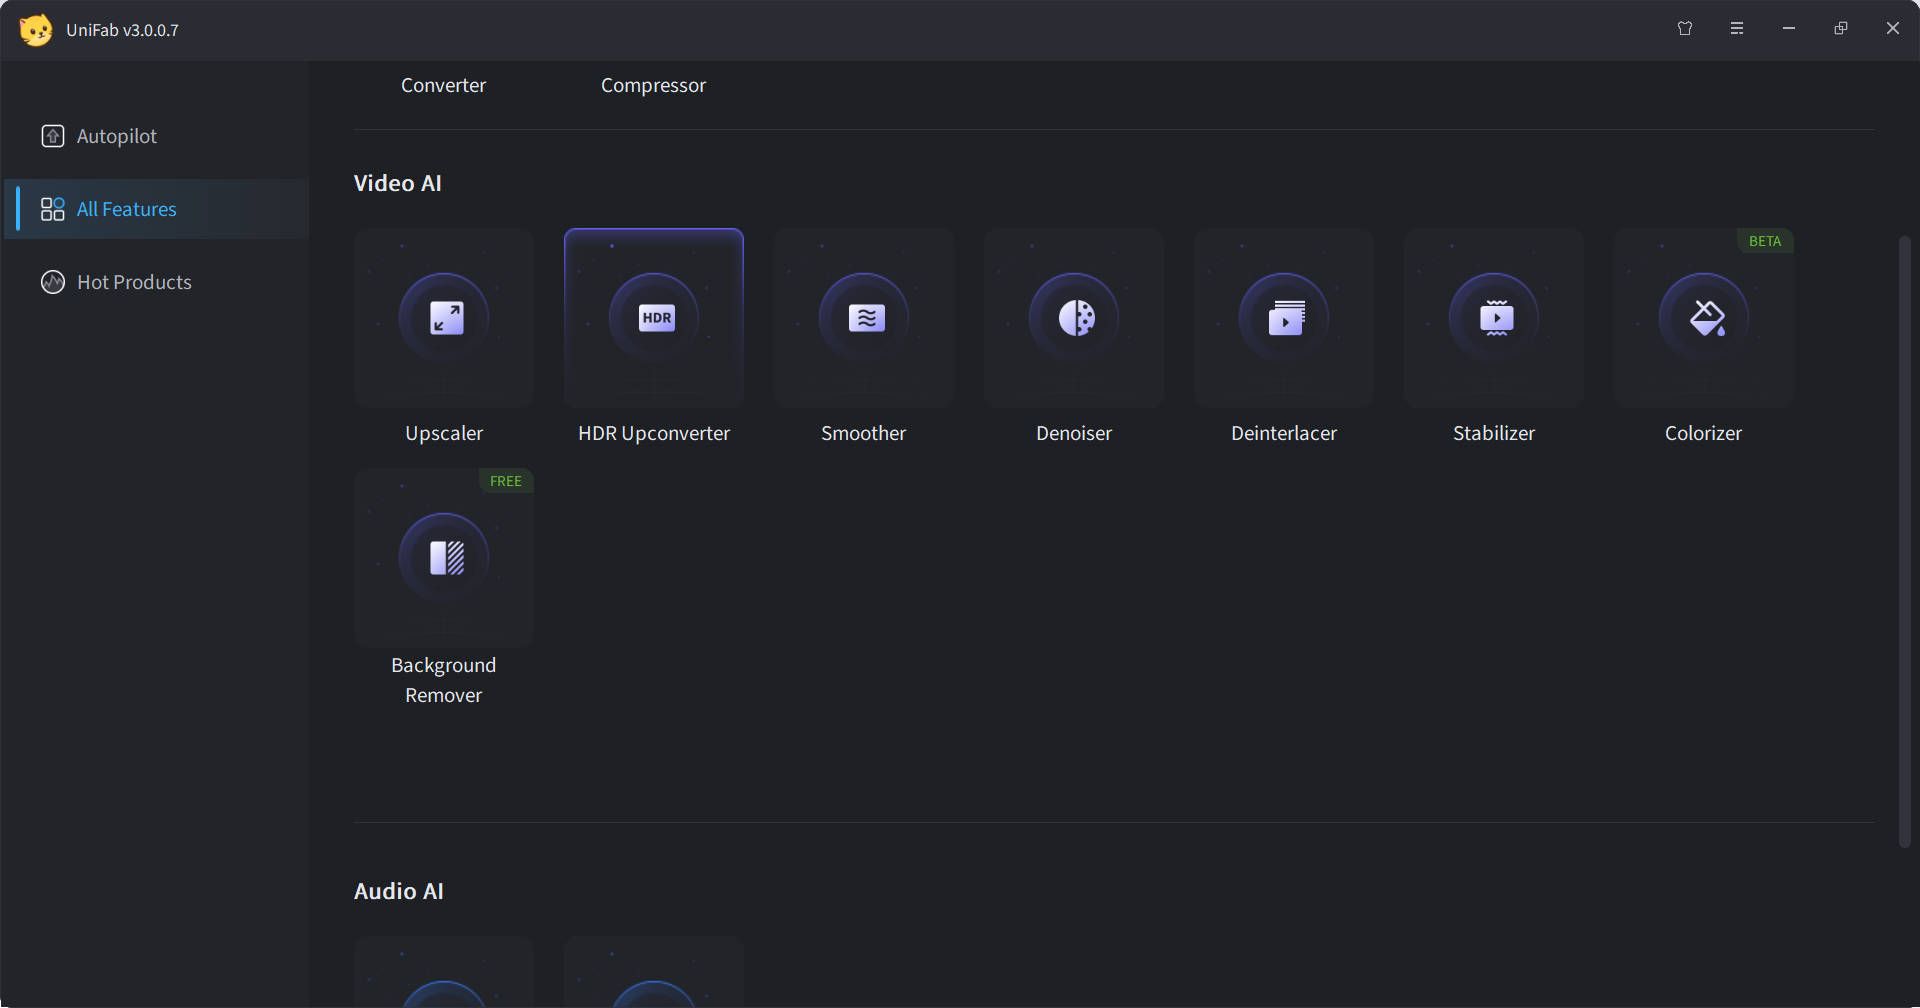This screenshot has height=1008, width=1920.
Task: Click the Stabilizer text label
Action: 1494,433
